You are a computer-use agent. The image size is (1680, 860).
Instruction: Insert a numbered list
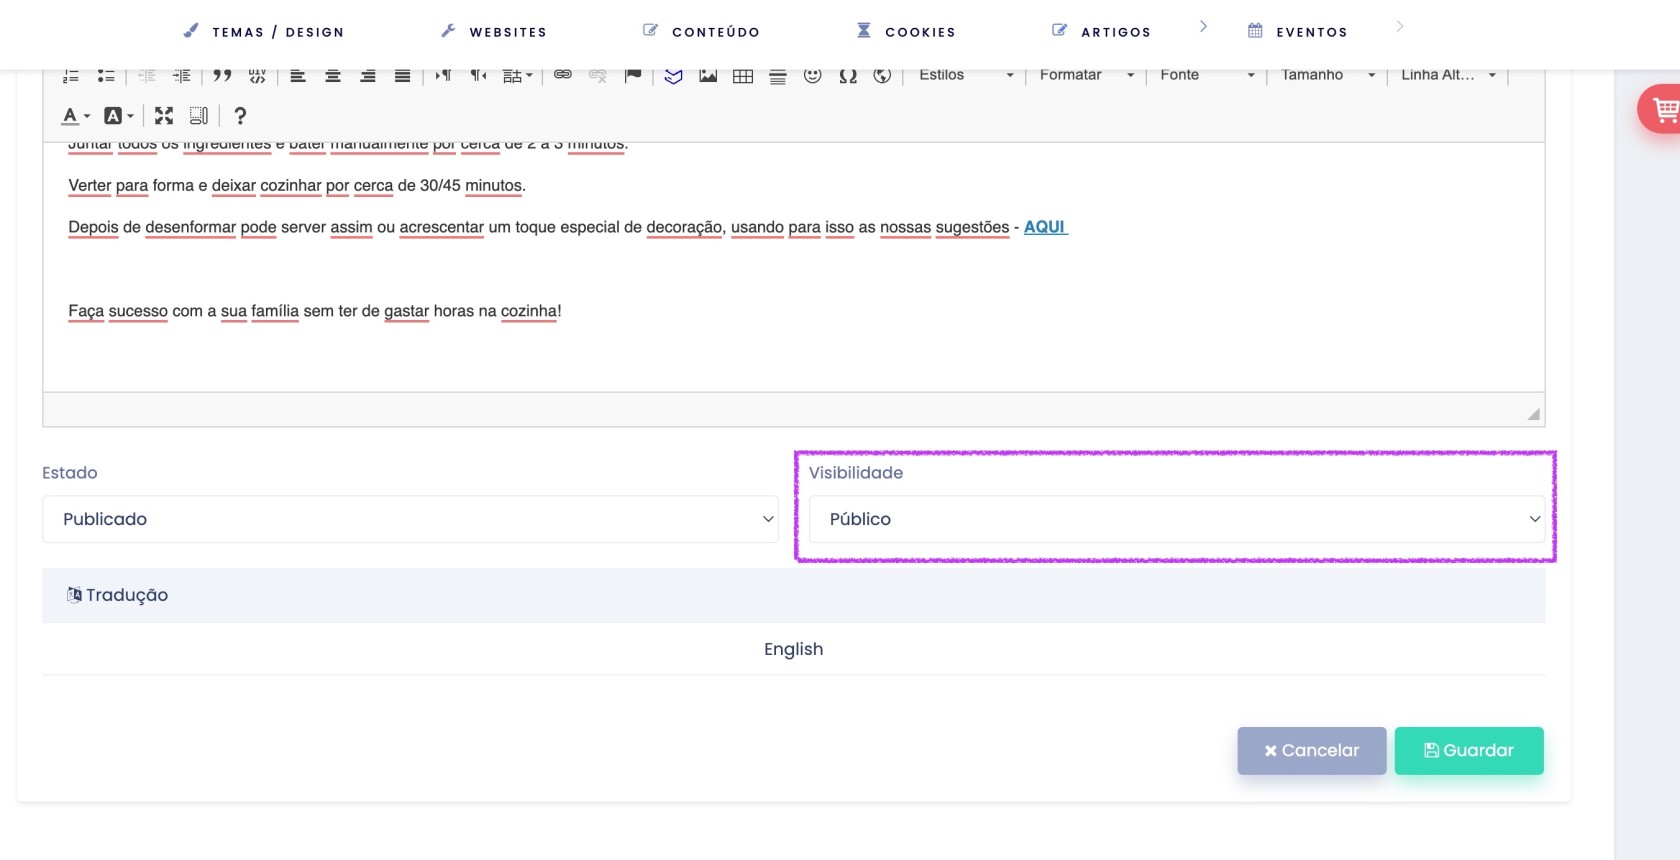tap(71, 76)
